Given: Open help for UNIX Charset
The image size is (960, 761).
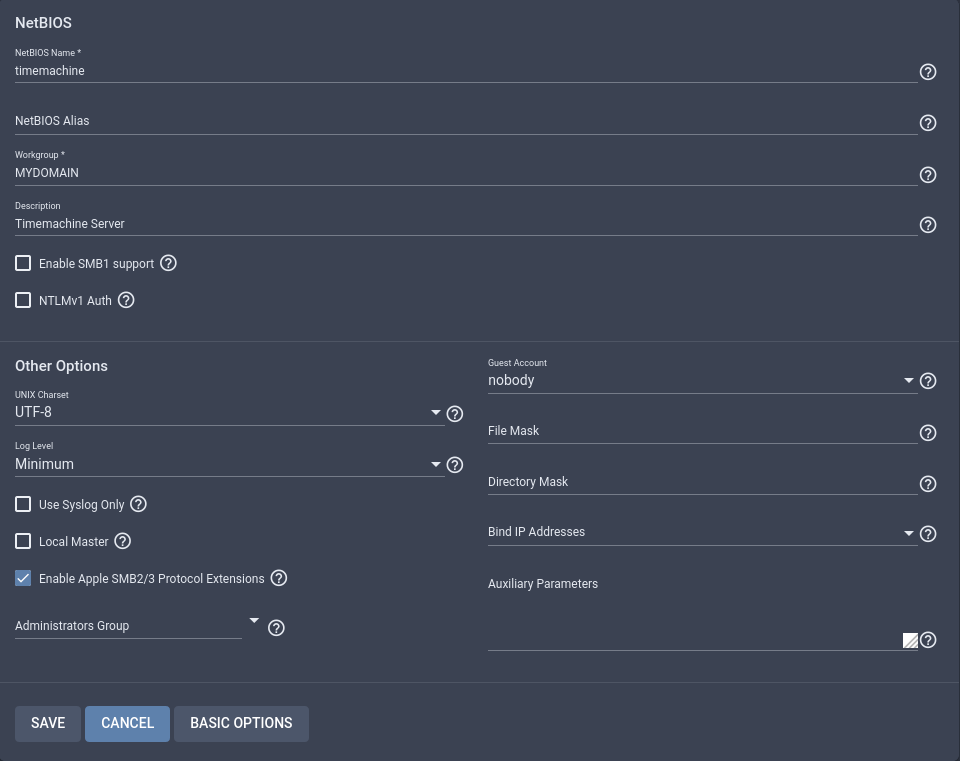Looking at the screenshot, I should click(x=455, y=413).
